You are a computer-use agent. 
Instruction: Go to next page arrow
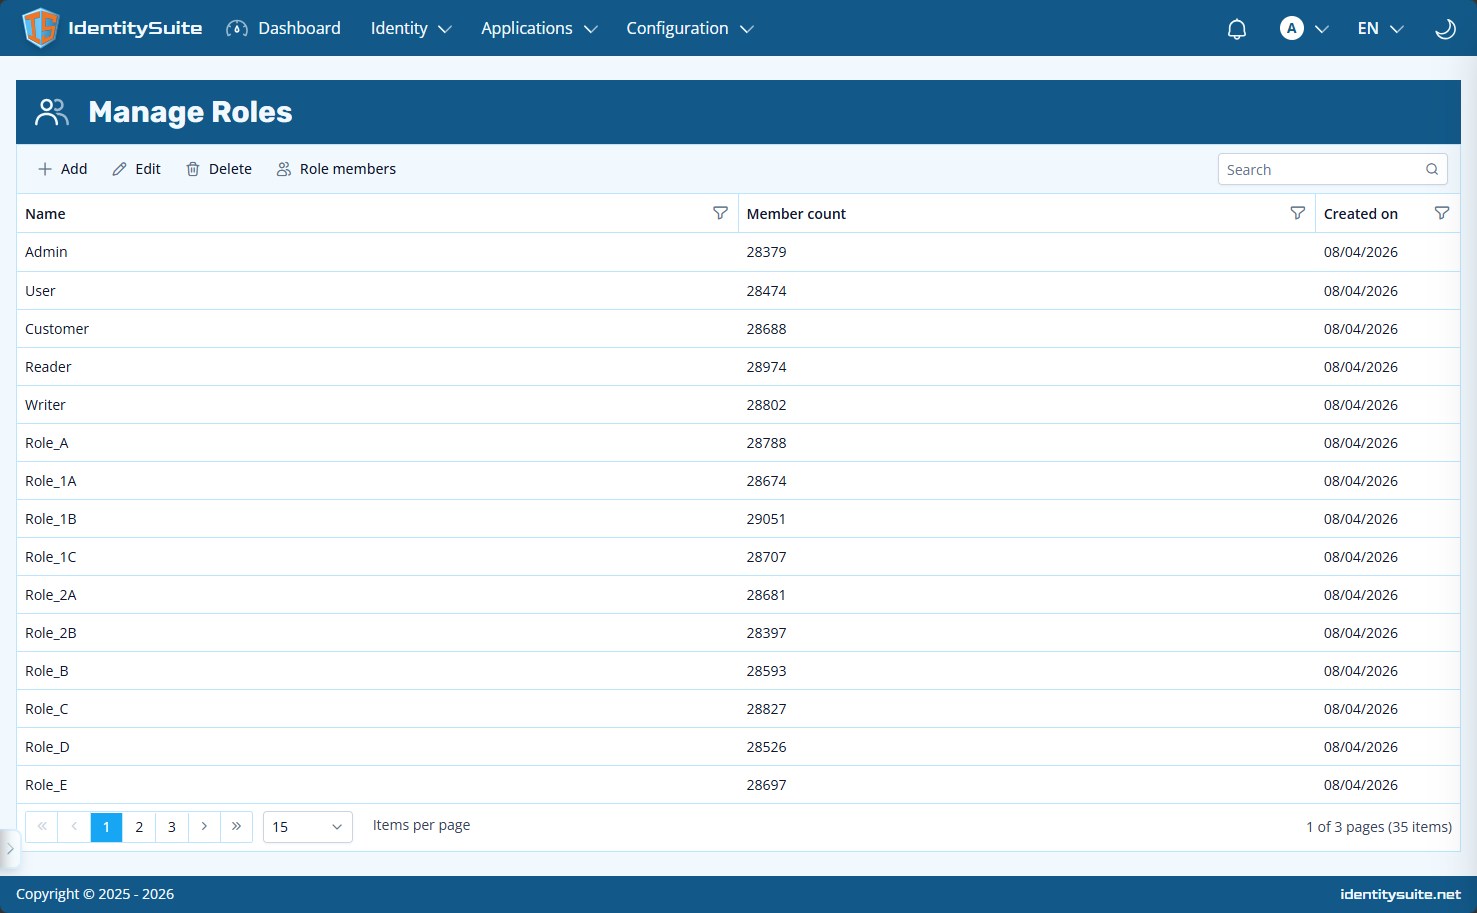(x=204, y=827)
